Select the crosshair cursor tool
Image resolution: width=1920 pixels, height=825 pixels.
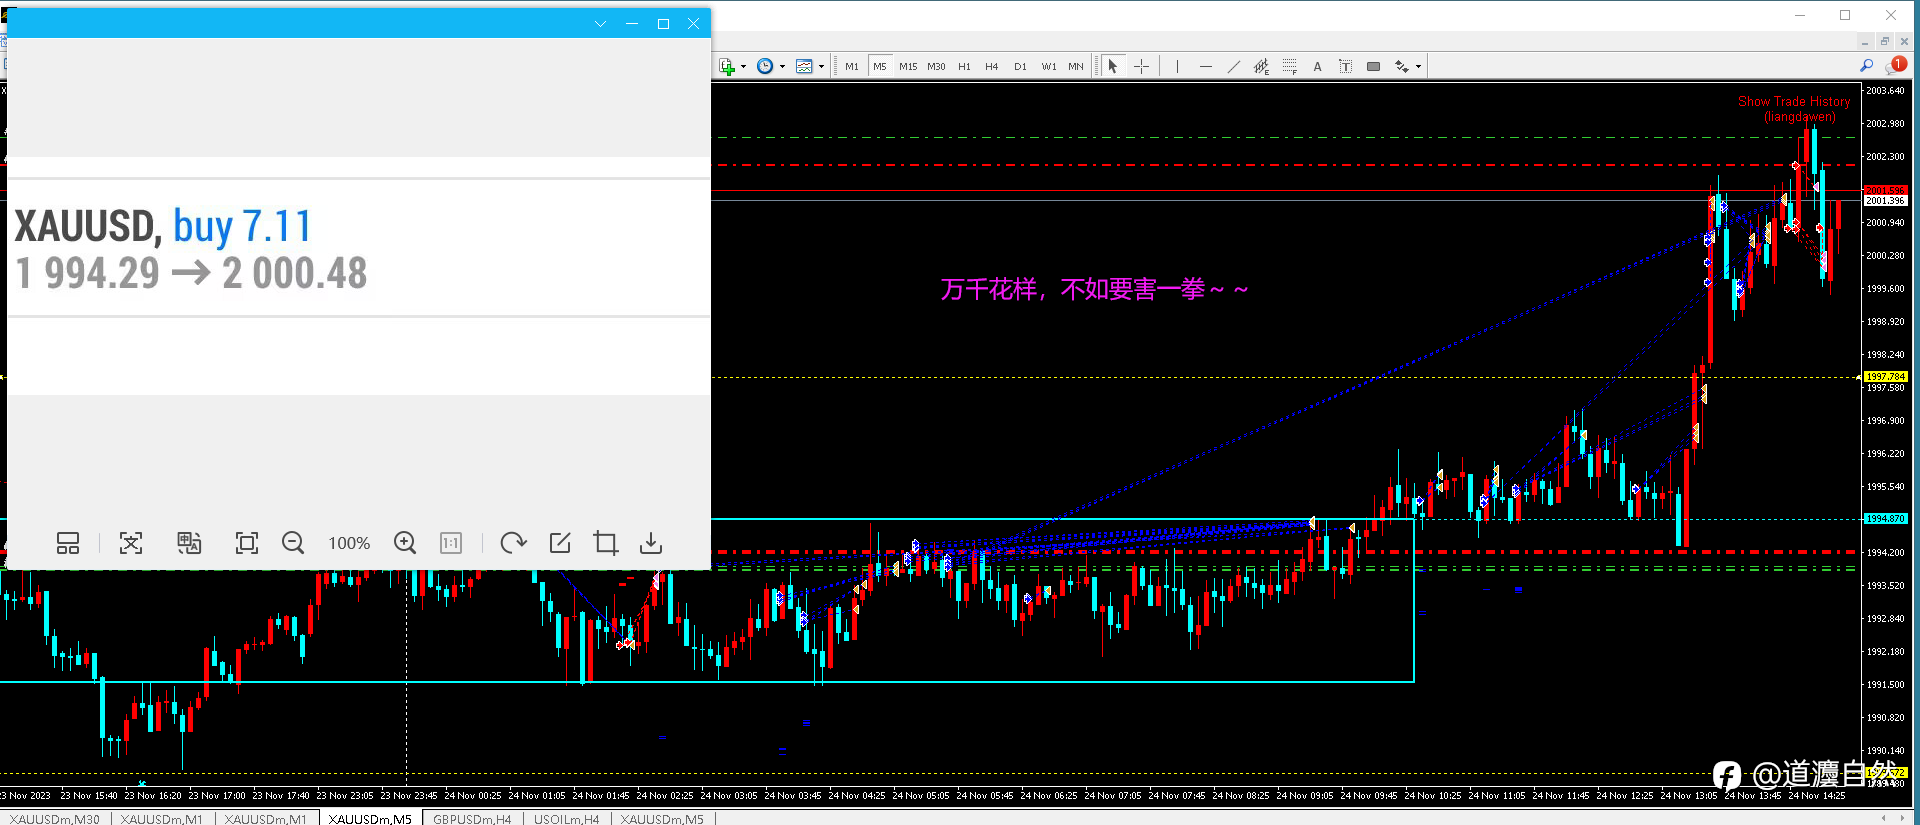click(1141, 66)
